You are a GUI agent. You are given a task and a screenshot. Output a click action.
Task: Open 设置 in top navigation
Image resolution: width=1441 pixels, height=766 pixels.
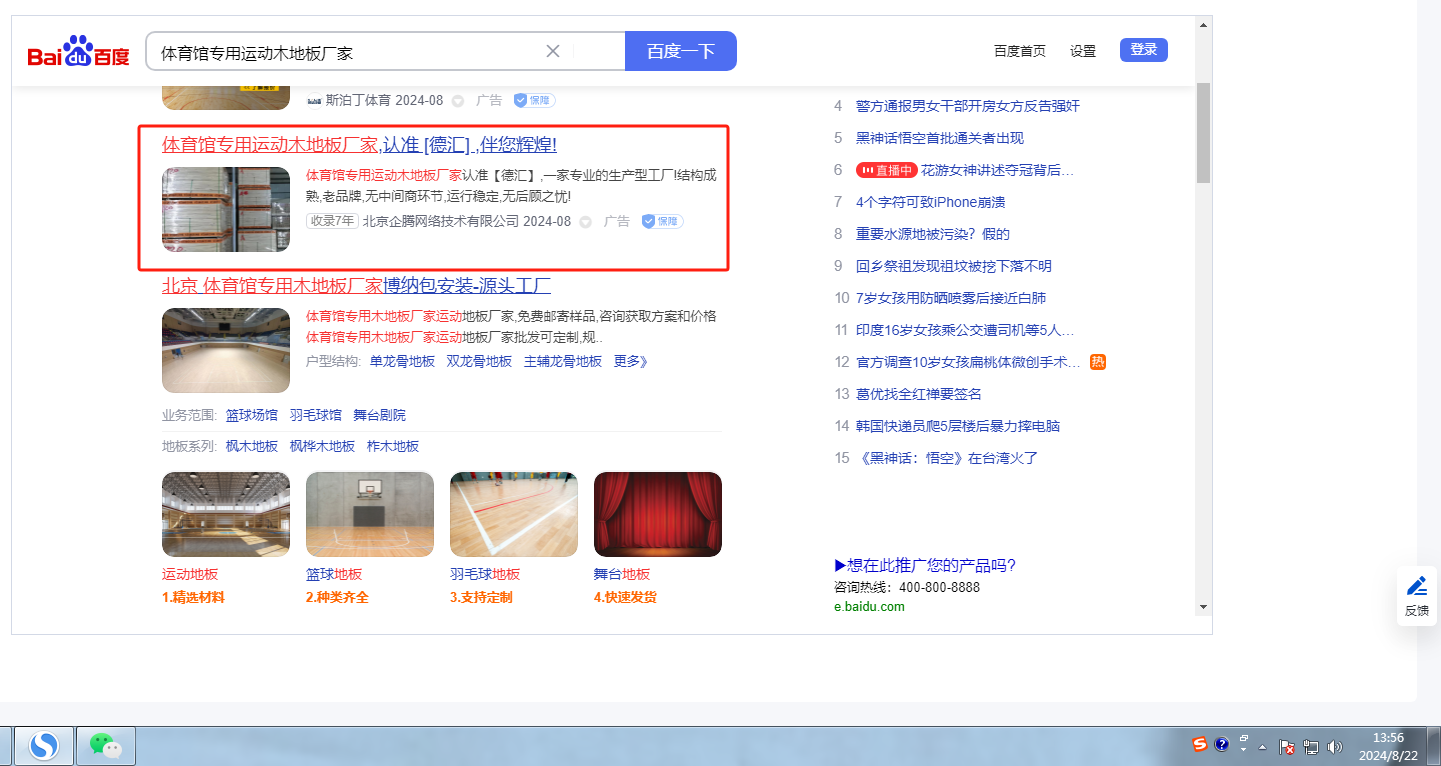click(x=1082, y=51)
